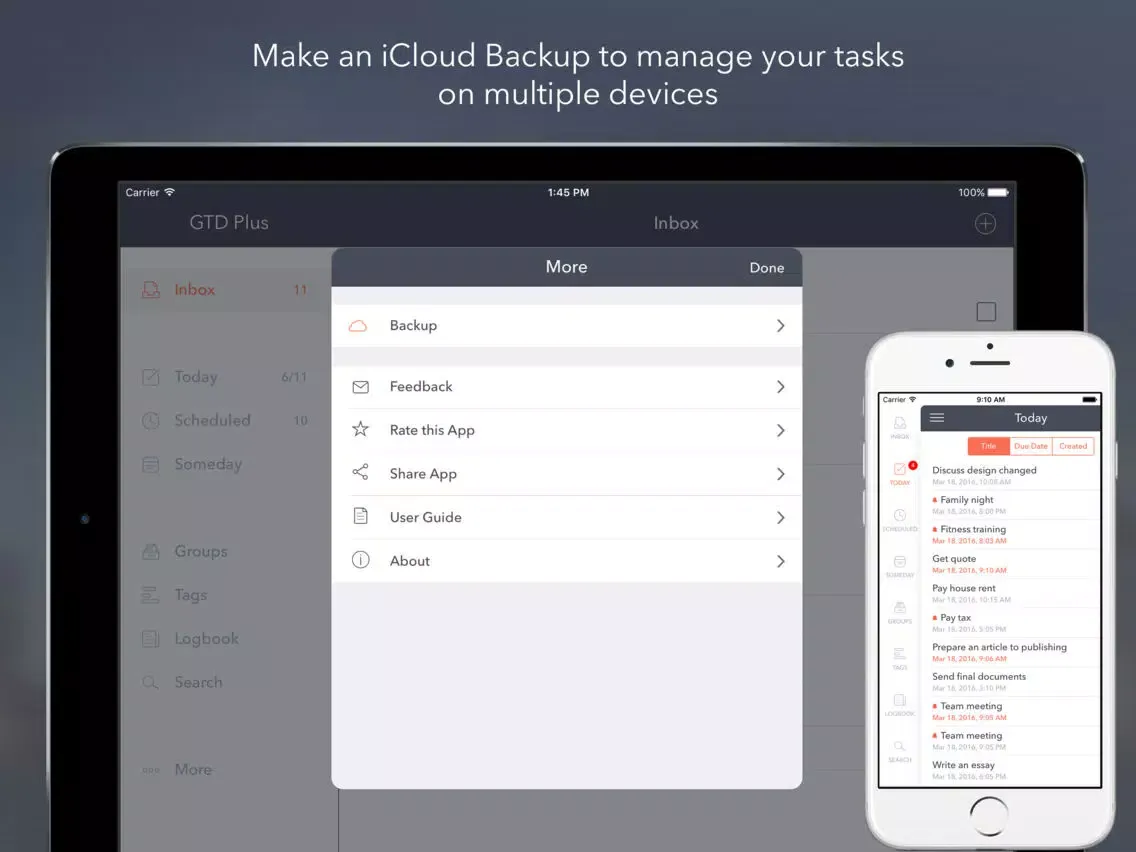Screen dimensions: 1136x852
Task: Tap the Feedback envelope icon
Action: [360, 387]
